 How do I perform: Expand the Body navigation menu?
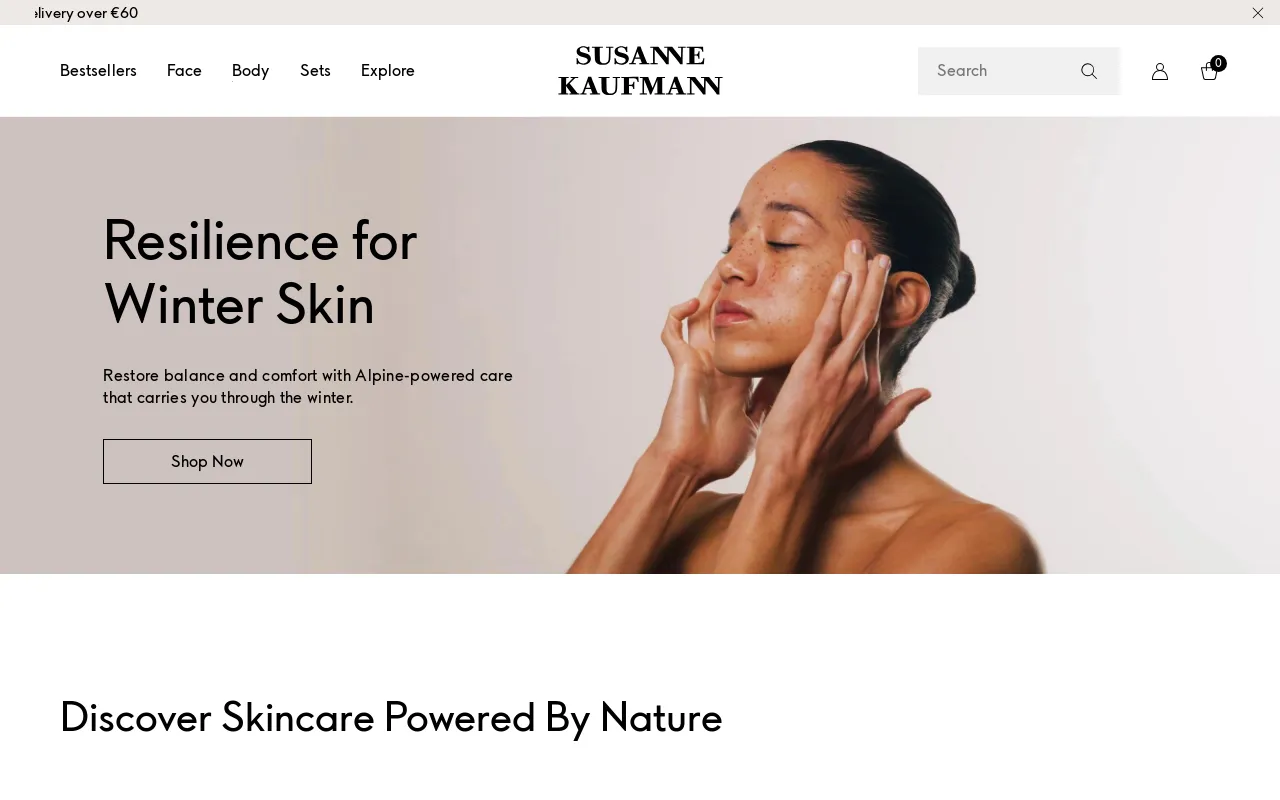click(250, 70)
